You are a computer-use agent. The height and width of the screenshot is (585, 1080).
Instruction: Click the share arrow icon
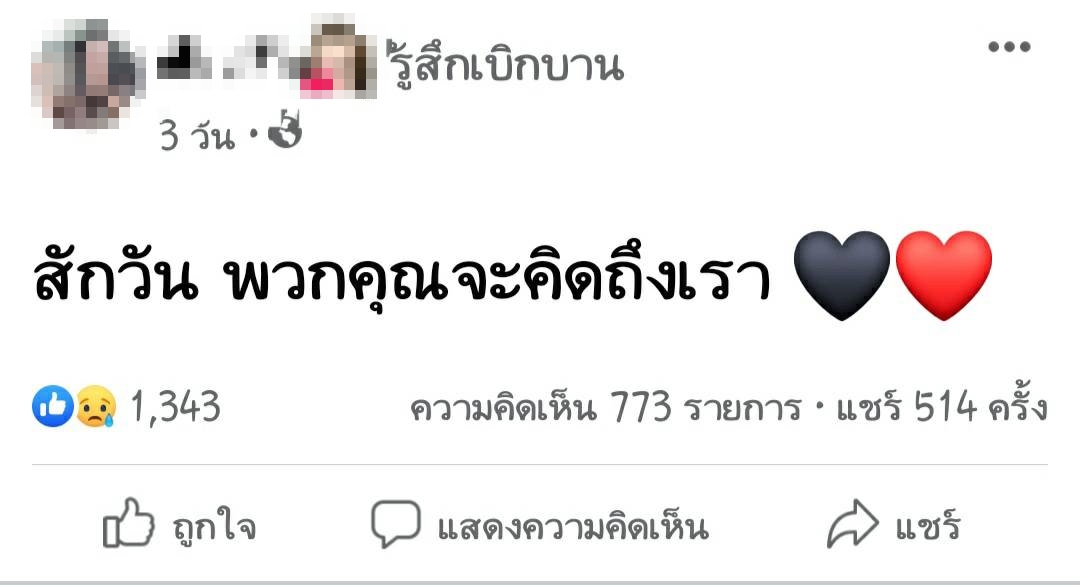(x=853, y=524)
